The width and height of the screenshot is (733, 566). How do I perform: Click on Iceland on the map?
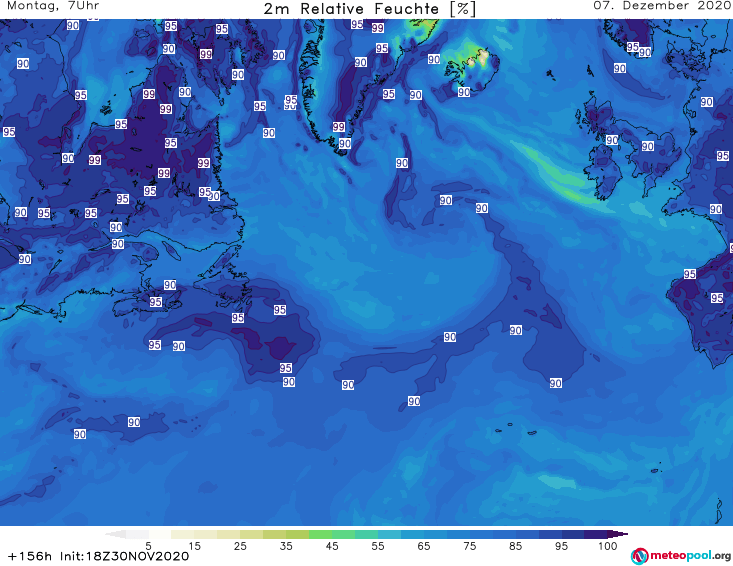coord(472,68)
